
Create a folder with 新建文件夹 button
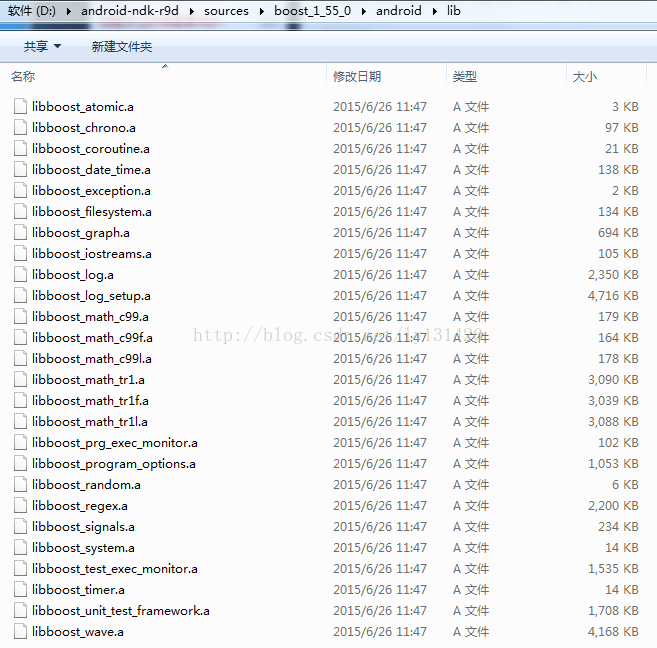click(122, 46)
